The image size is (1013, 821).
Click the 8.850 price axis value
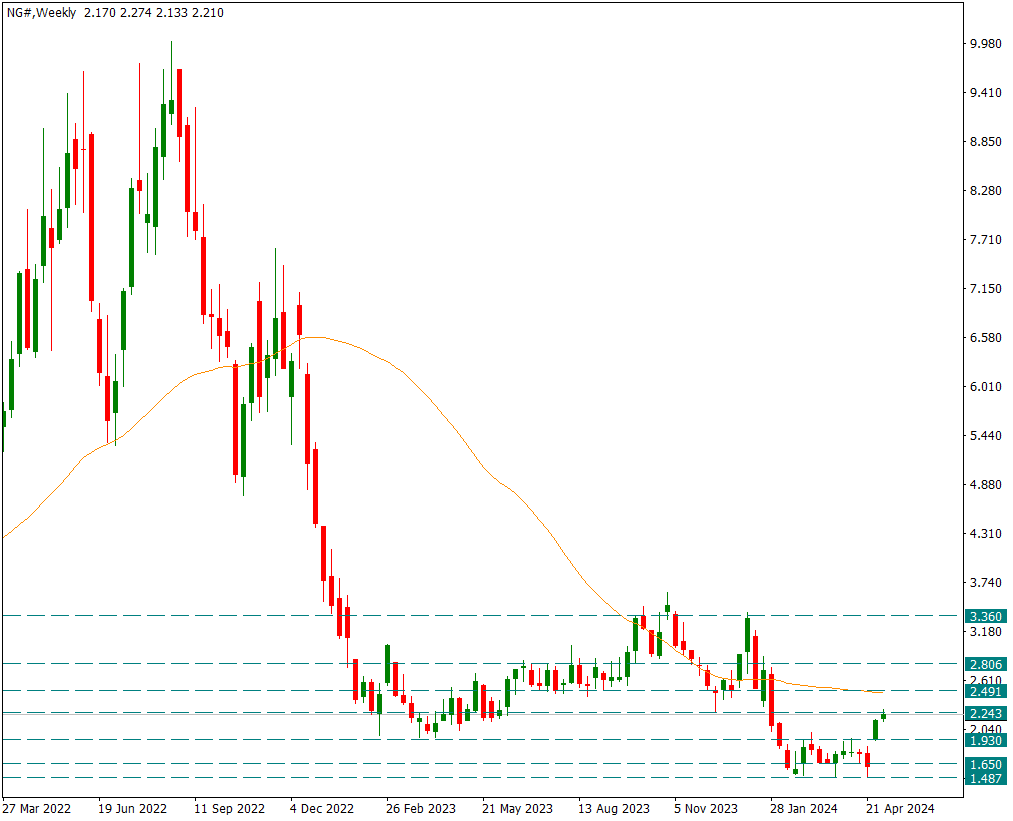pyautogui.click(x=985, y=141)
